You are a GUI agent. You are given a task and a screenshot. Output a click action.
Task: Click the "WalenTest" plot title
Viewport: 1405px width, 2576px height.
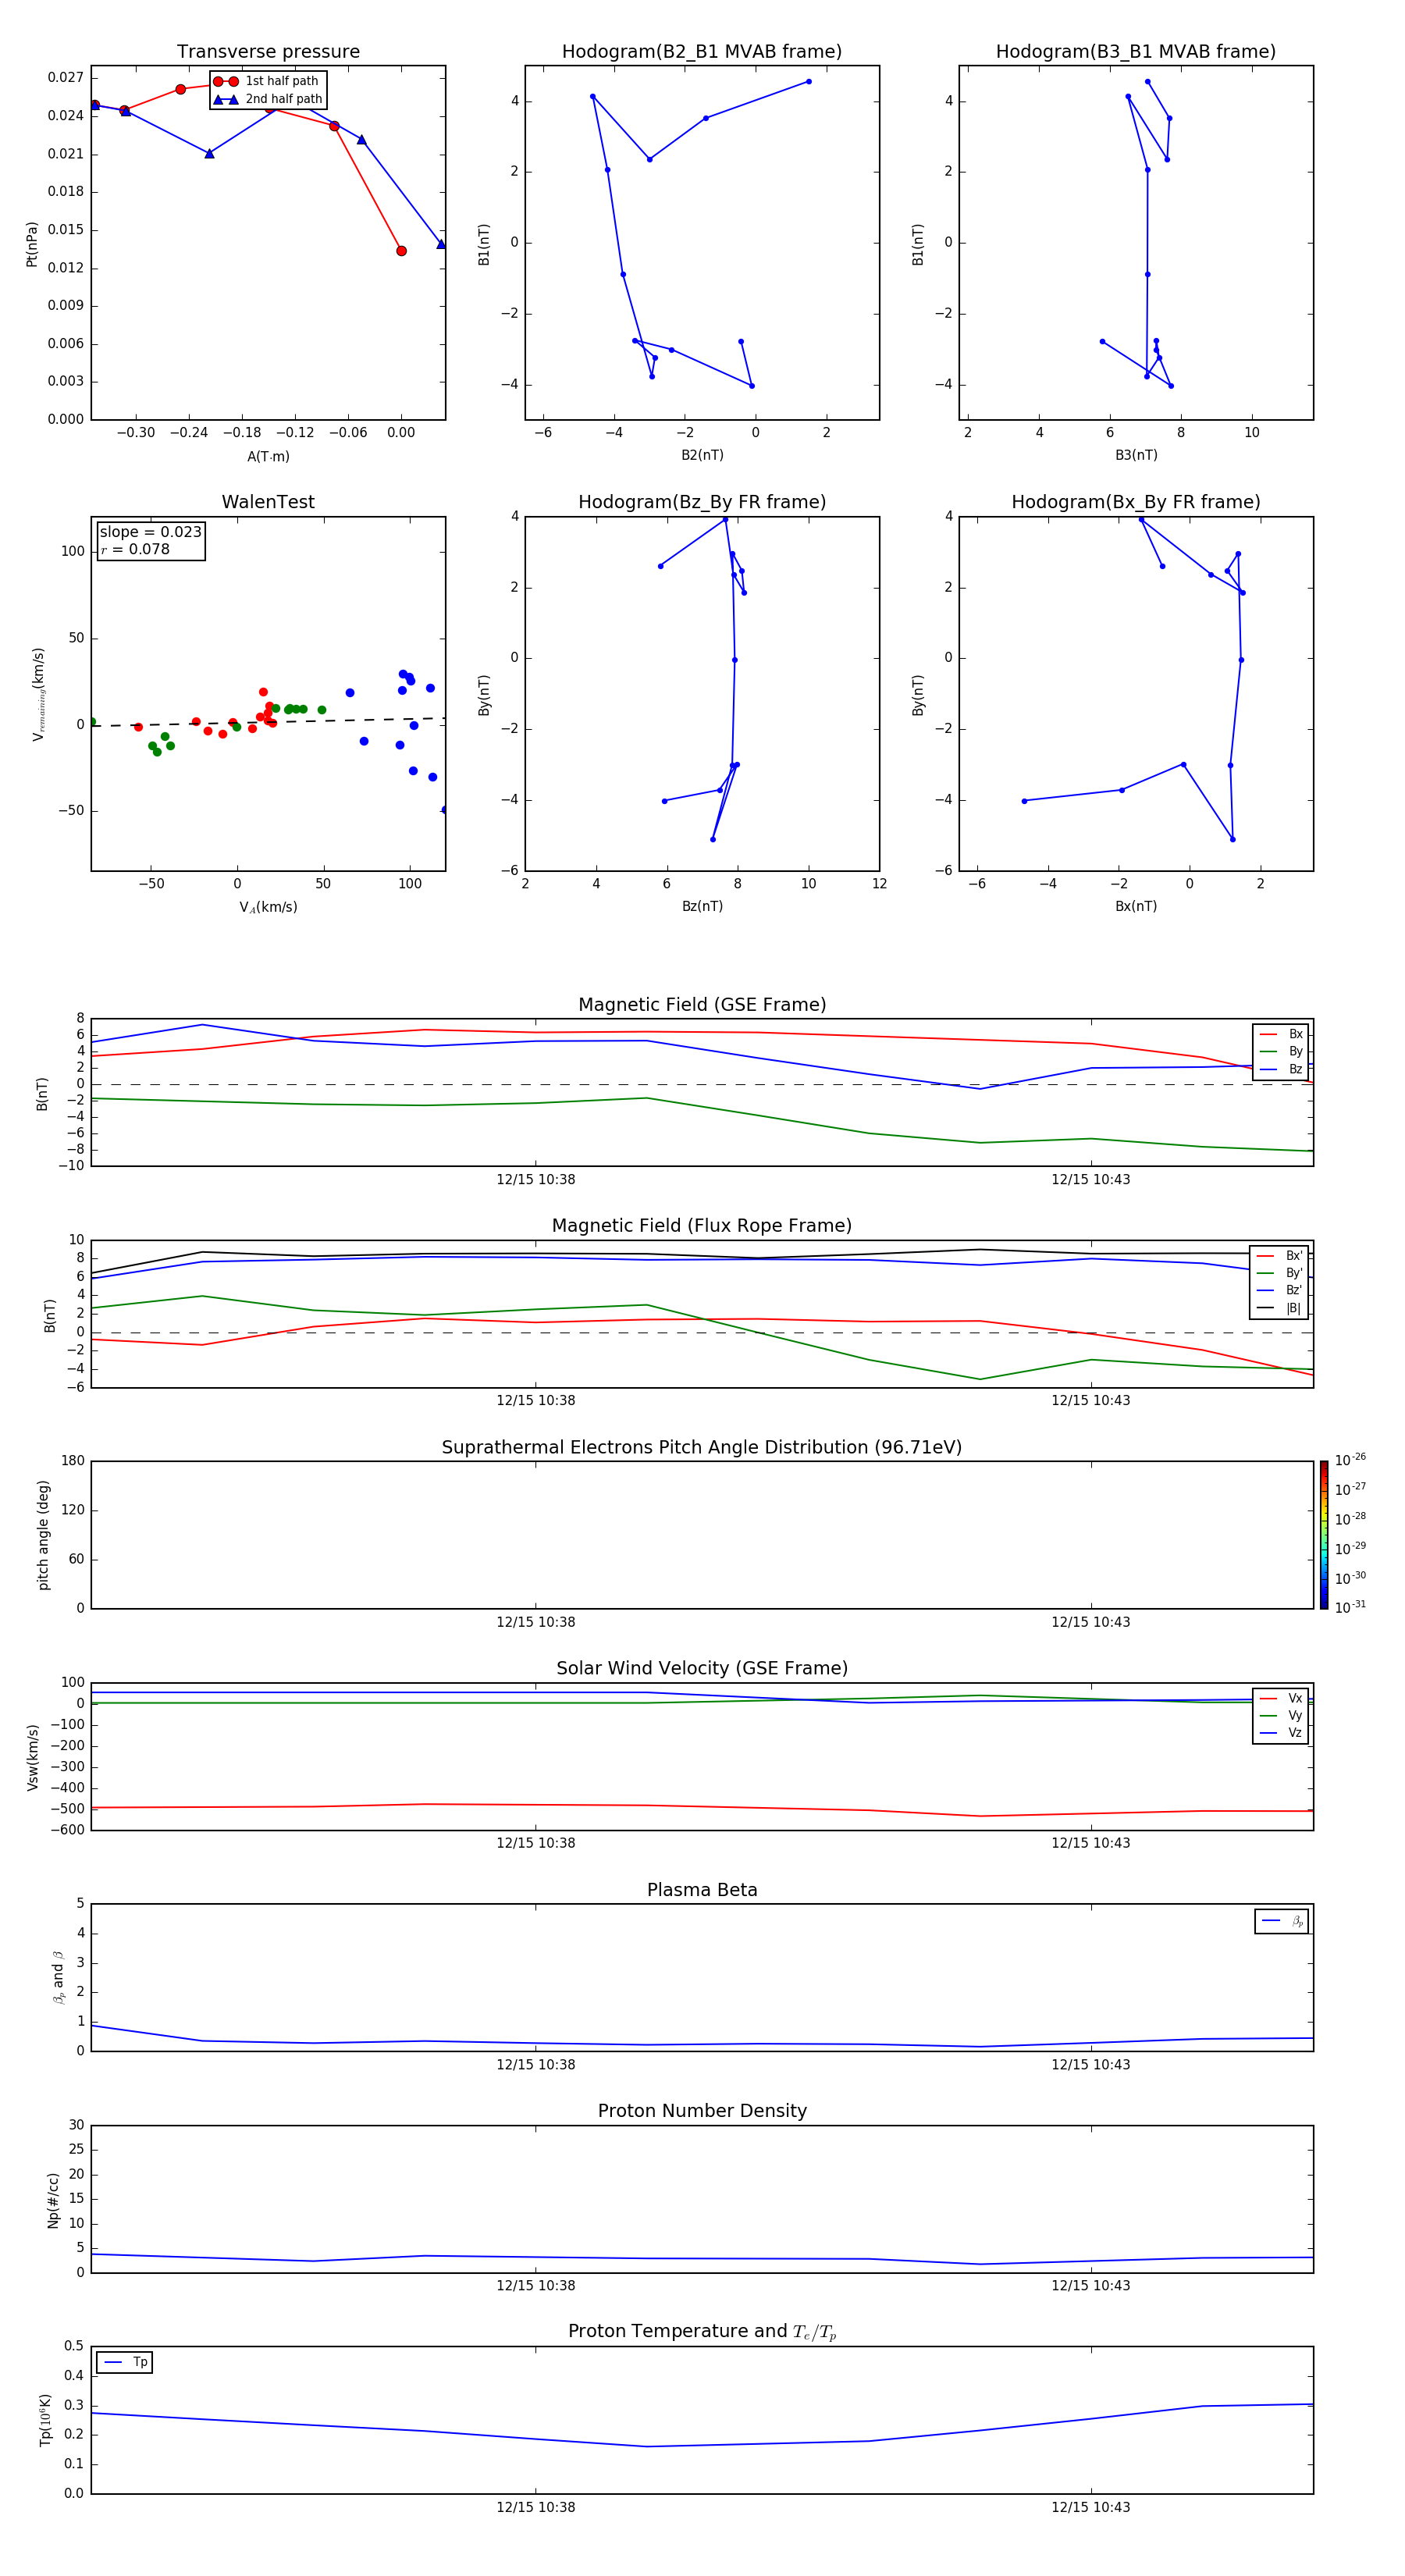coord(268,502)
